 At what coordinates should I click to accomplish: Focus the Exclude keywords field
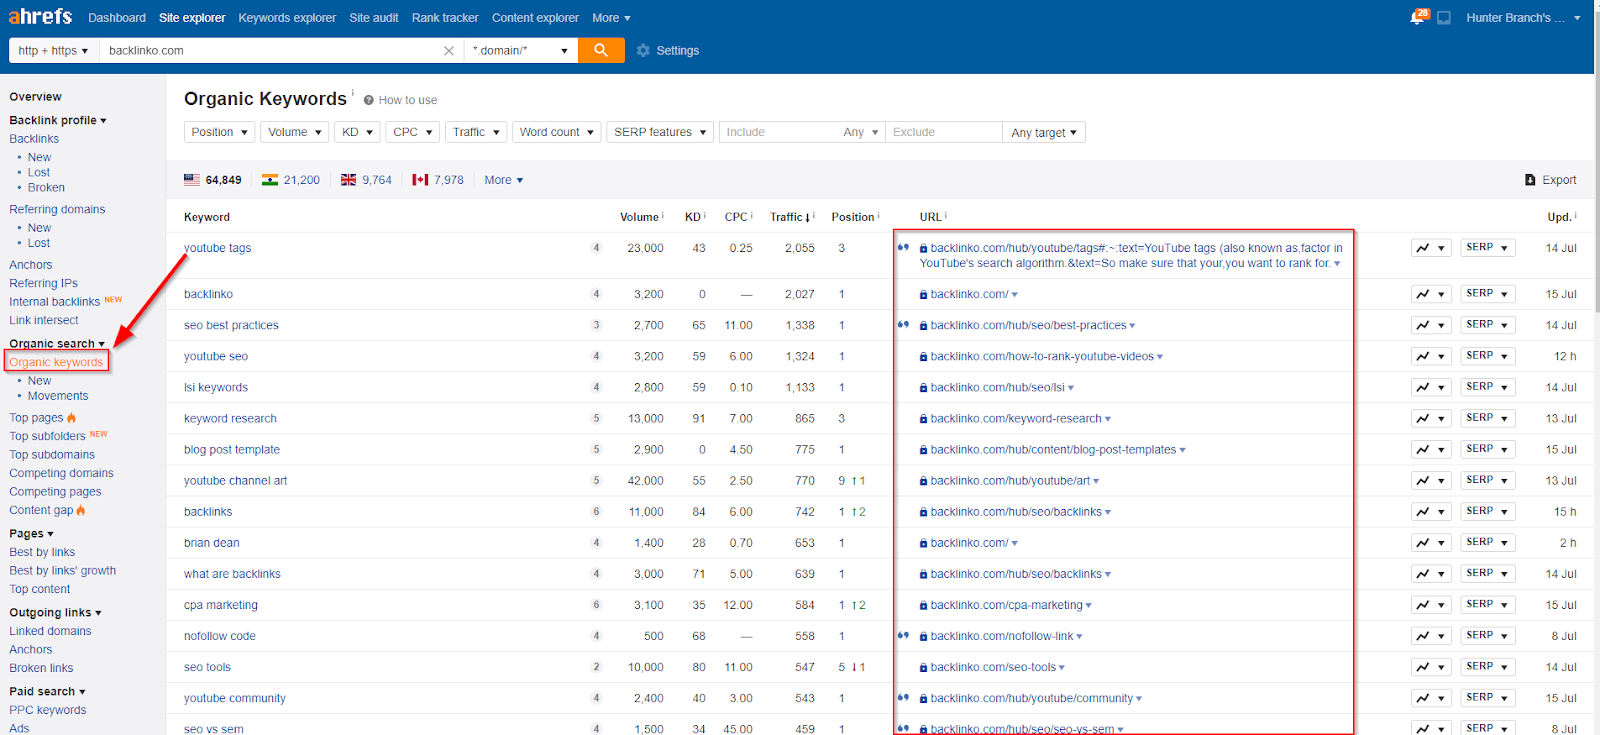[943, 132]
